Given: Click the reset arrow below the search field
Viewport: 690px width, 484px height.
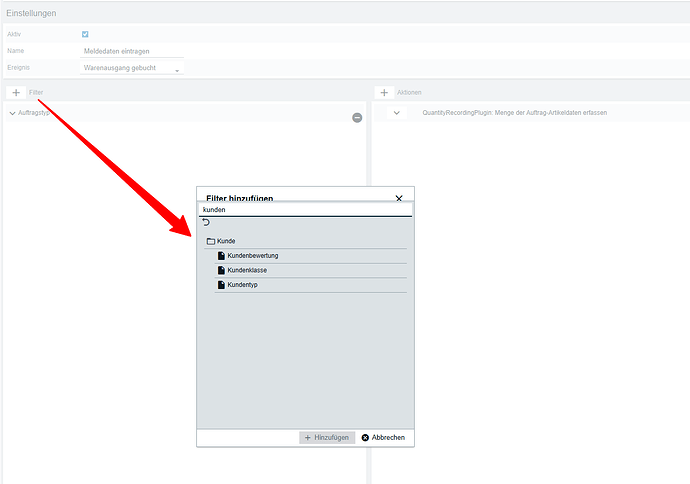Looking at the screenshot, I should tap(206, 222).
